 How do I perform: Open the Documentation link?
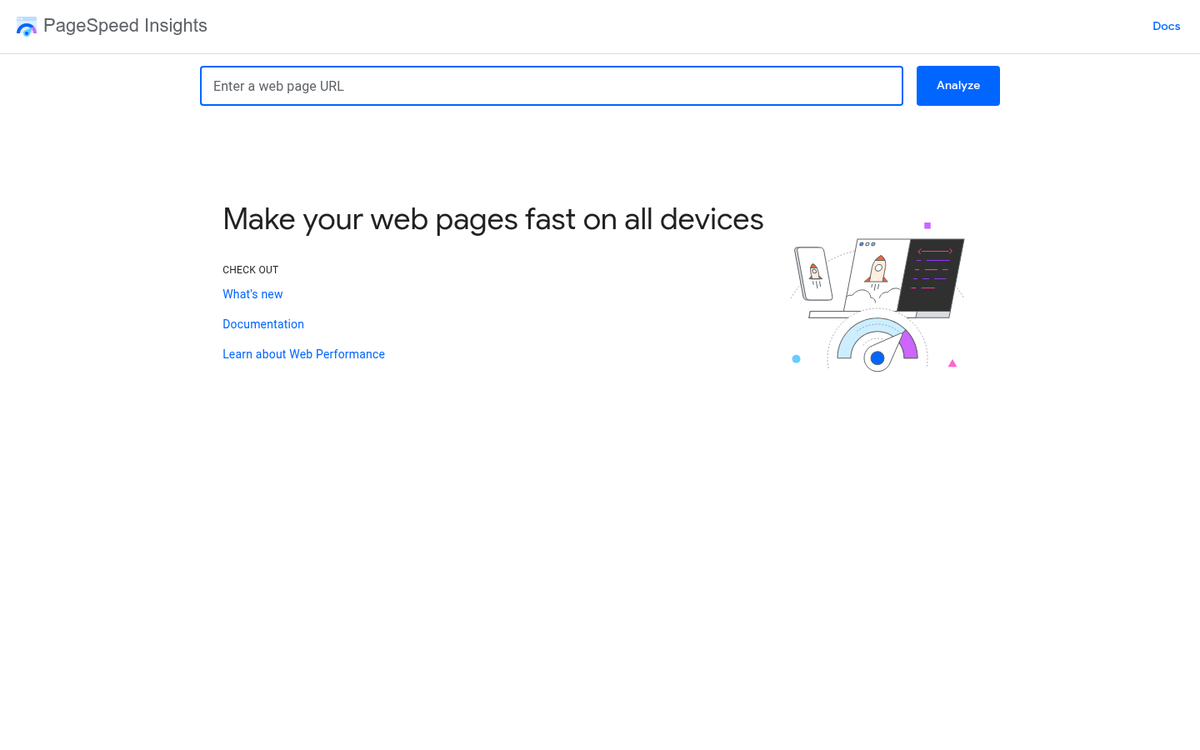[263, 324]
